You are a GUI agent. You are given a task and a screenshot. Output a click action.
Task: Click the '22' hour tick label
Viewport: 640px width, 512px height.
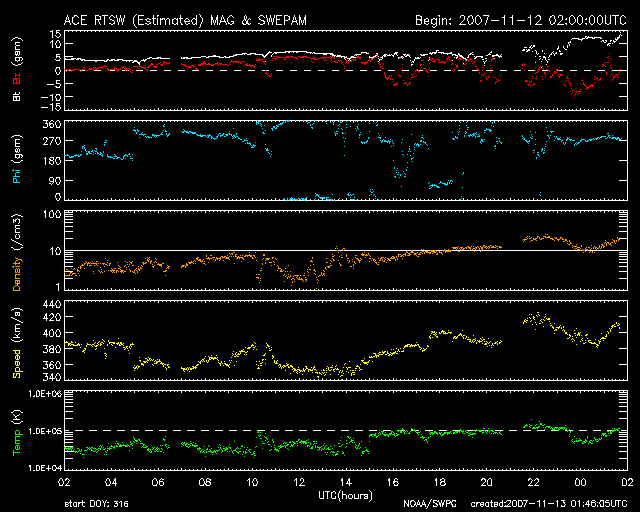point(533,482)
